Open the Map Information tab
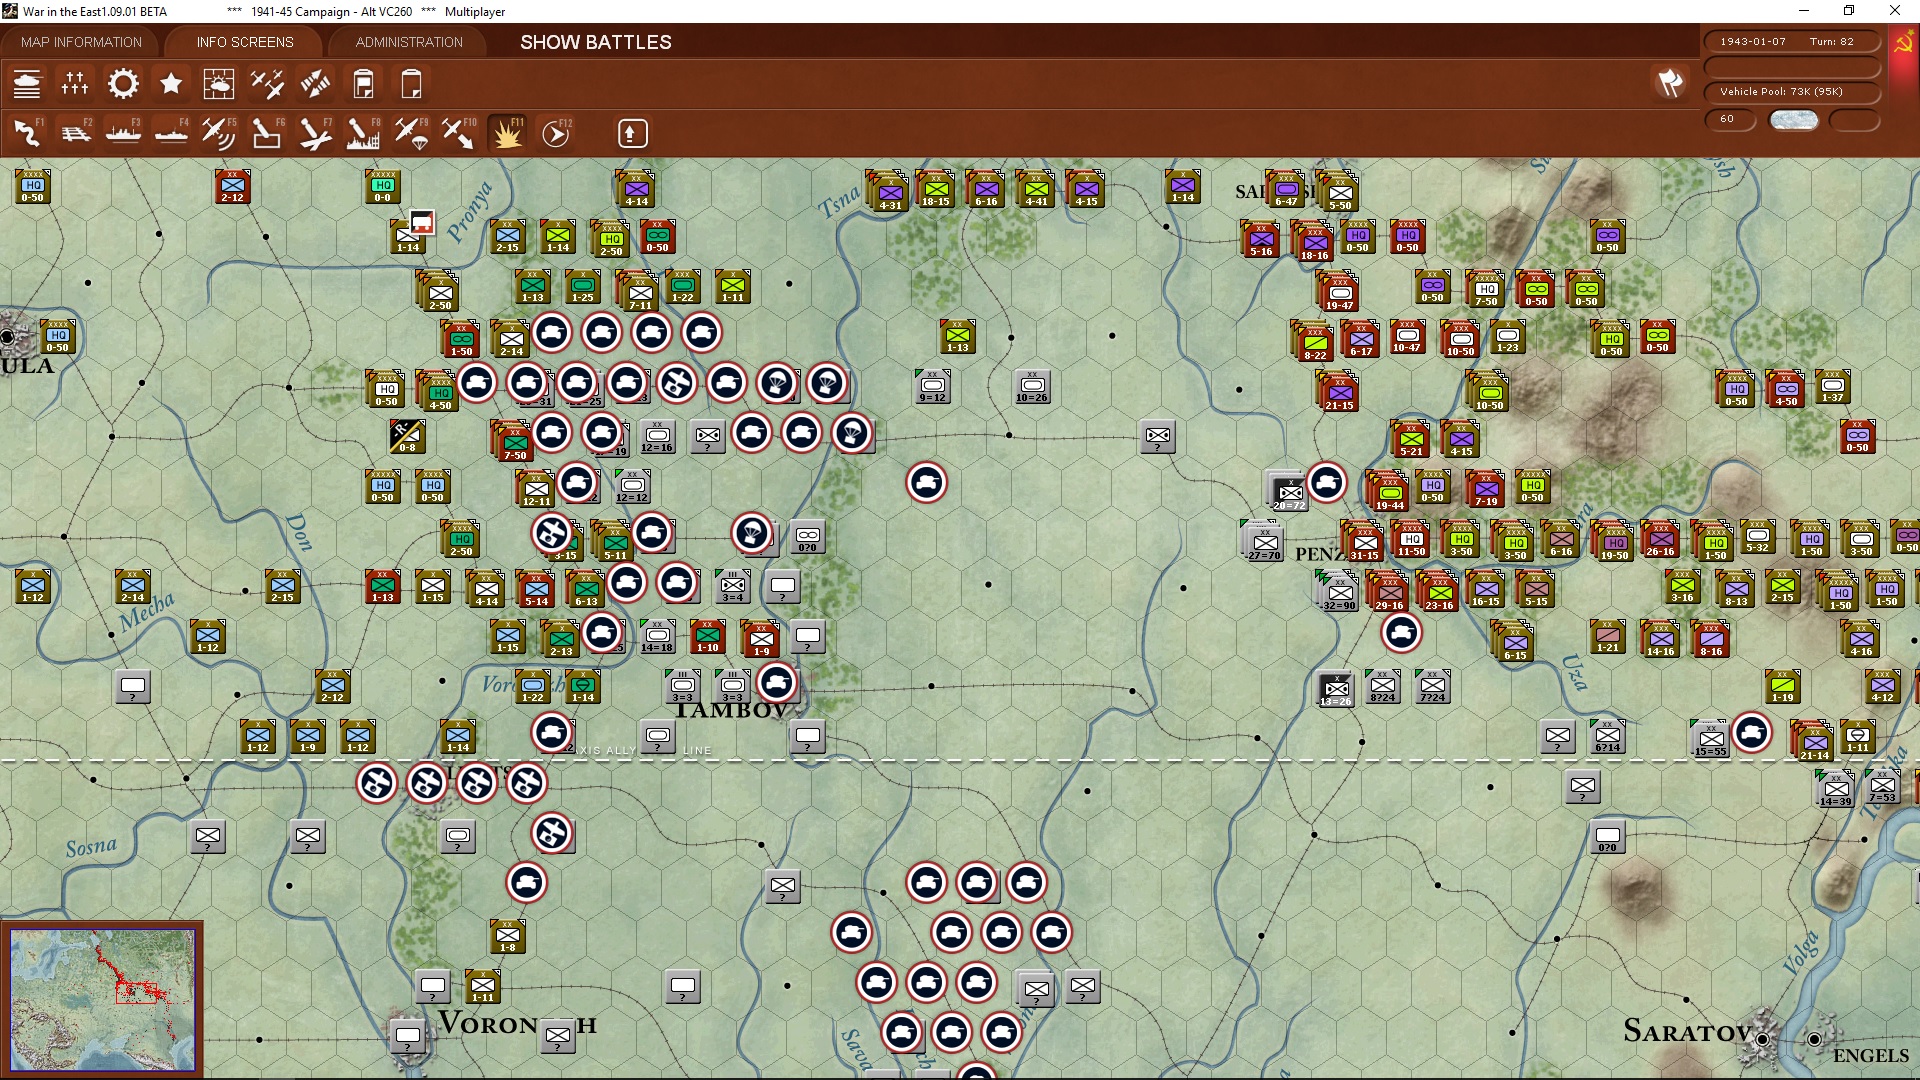 point(81,42)
